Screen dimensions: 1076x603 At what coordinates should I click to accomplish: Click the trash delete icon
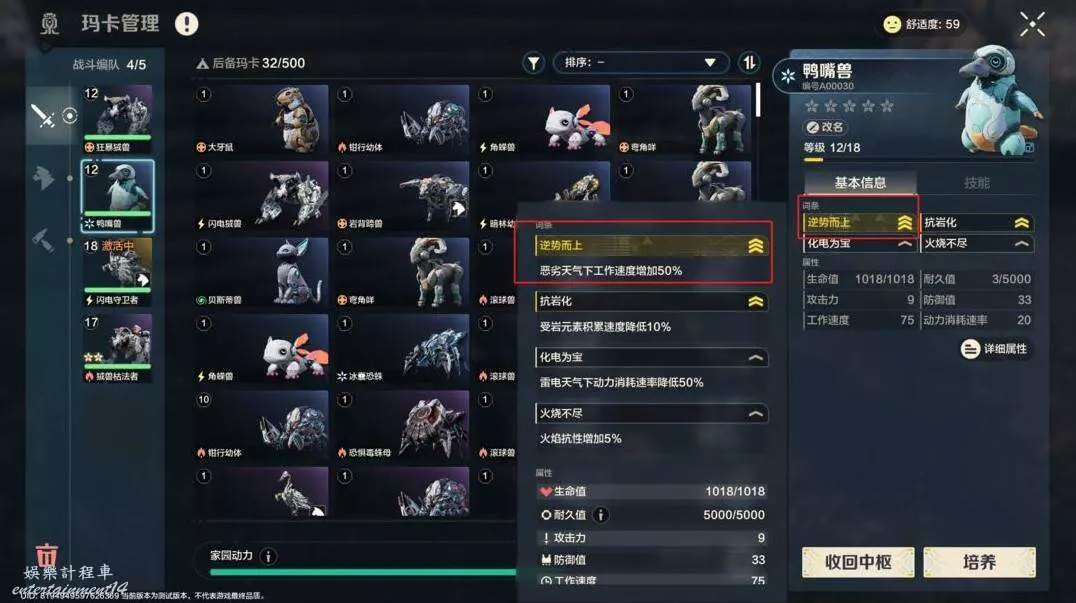click(x=47, y=554)
